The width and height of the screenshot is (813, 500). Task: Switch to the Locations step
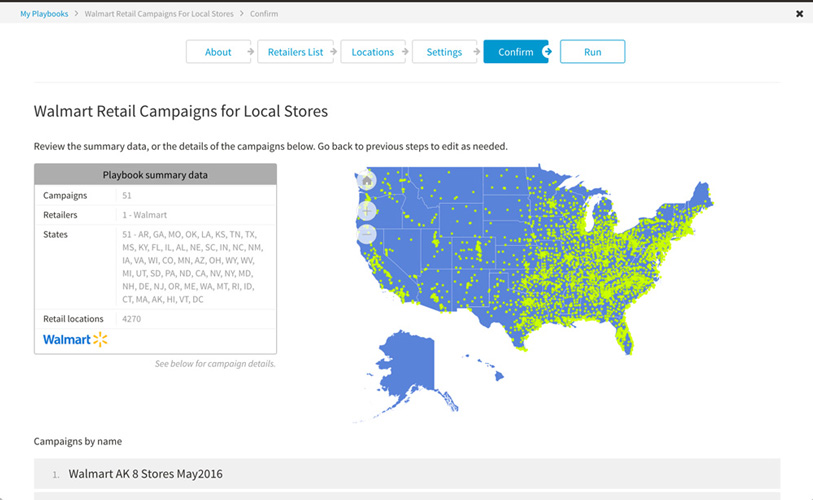point(373,52)
